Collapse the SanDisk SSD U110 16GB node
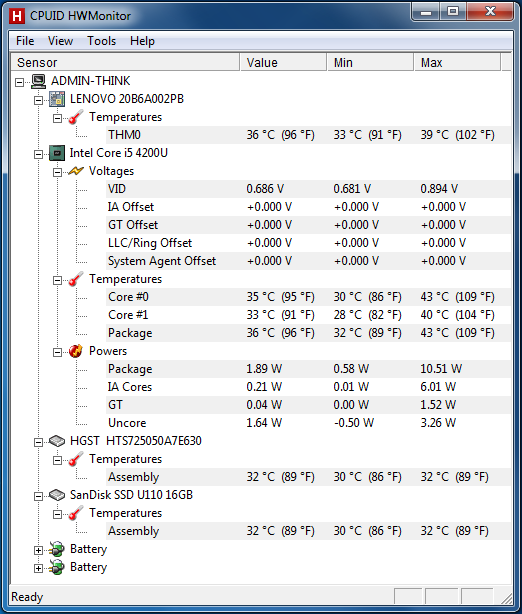The image size is (522, 614). pos(38,497)
